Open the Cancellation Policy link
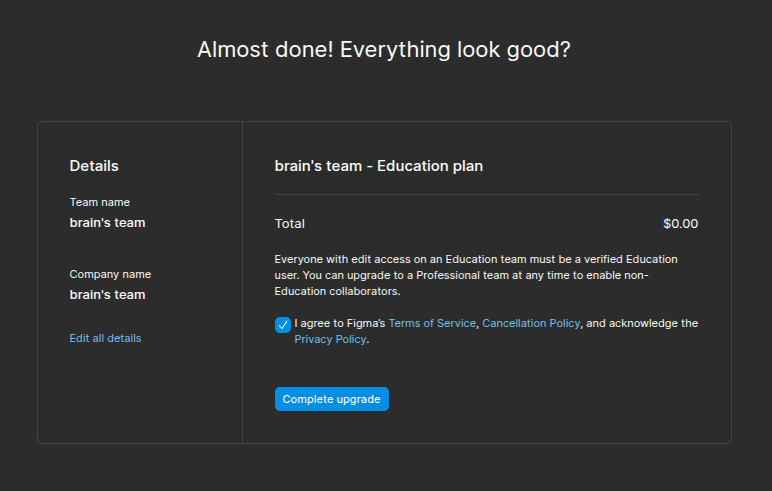Viewport: 772px width, 491px height. pyautogui.click(x=531, y=324)
